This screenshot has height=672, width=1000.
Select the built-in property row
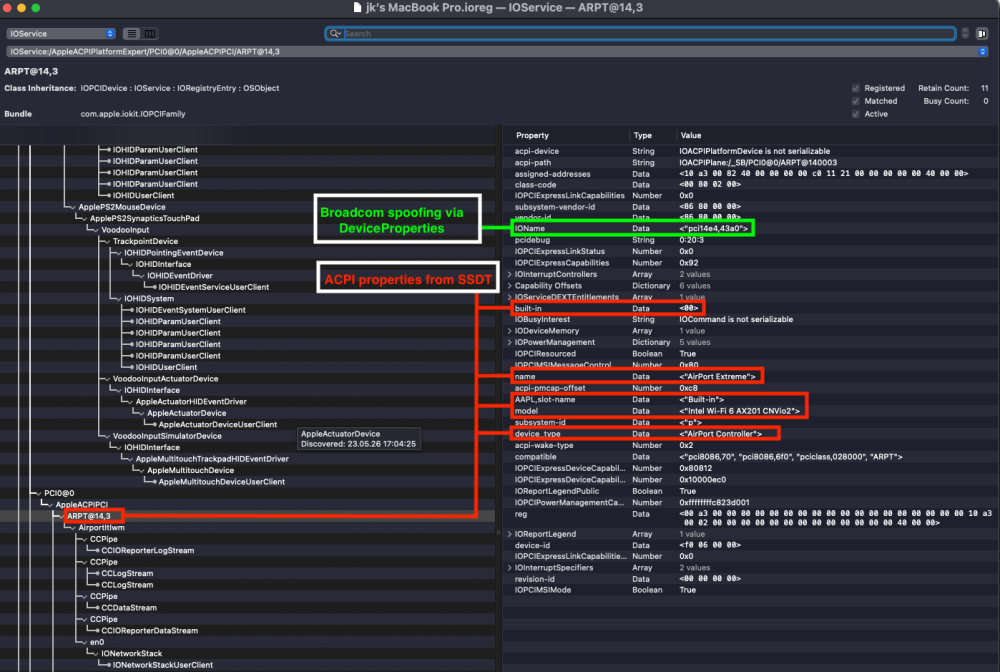pyautogui.click(x=751, y=309)
